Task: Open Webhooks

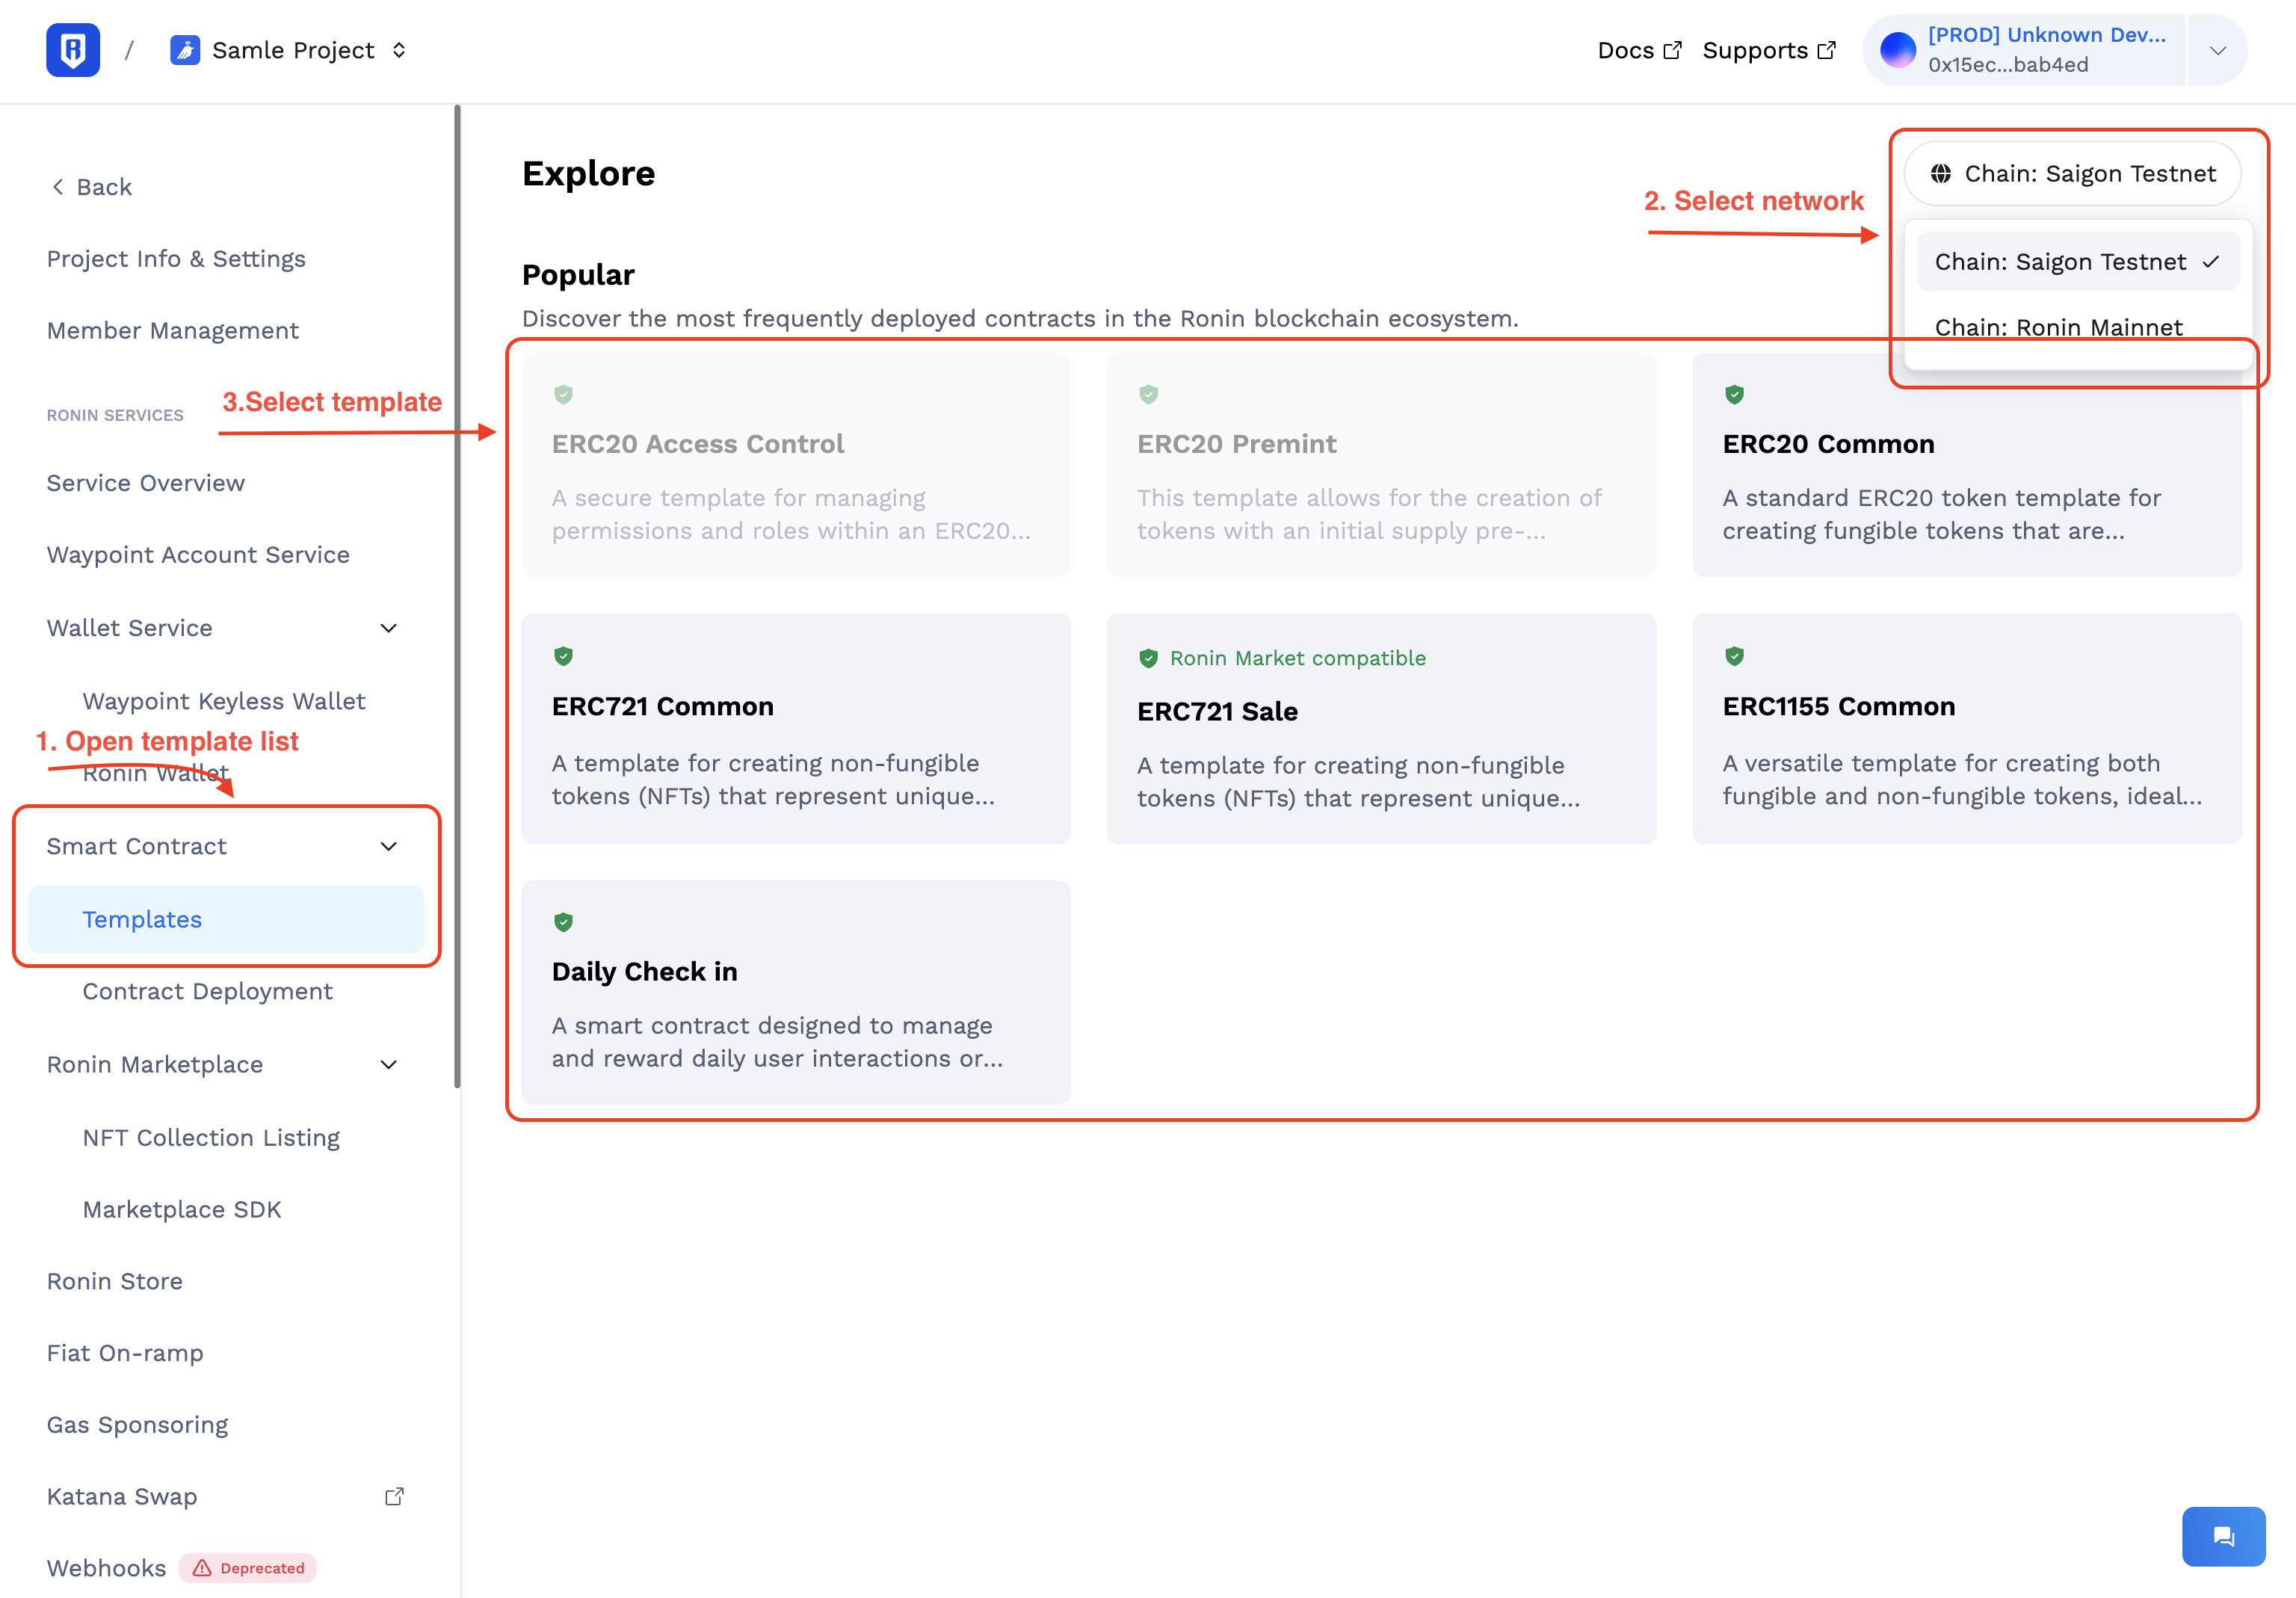Action: (x=106, y=1568)
